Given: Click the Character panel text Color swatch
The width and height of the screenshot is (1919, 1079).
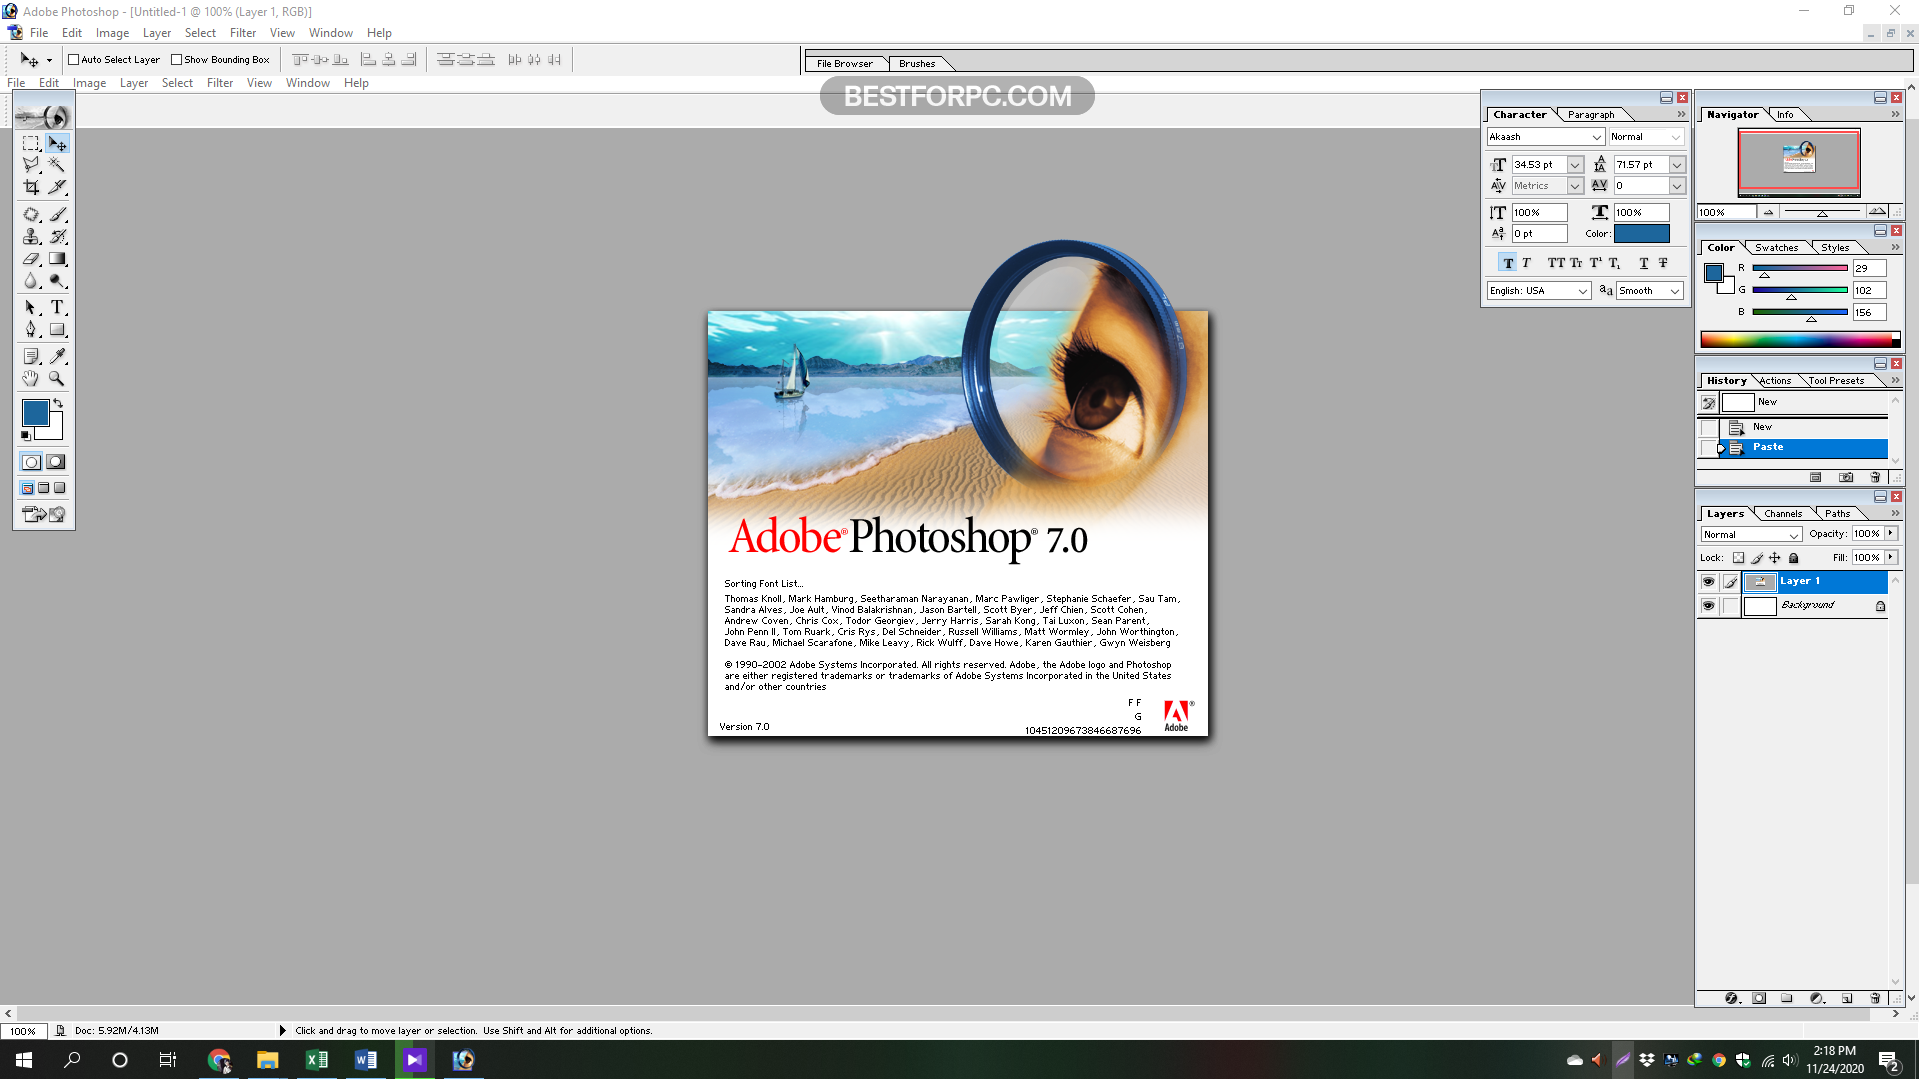Looking at the screenshot, I should point(1641,234).
